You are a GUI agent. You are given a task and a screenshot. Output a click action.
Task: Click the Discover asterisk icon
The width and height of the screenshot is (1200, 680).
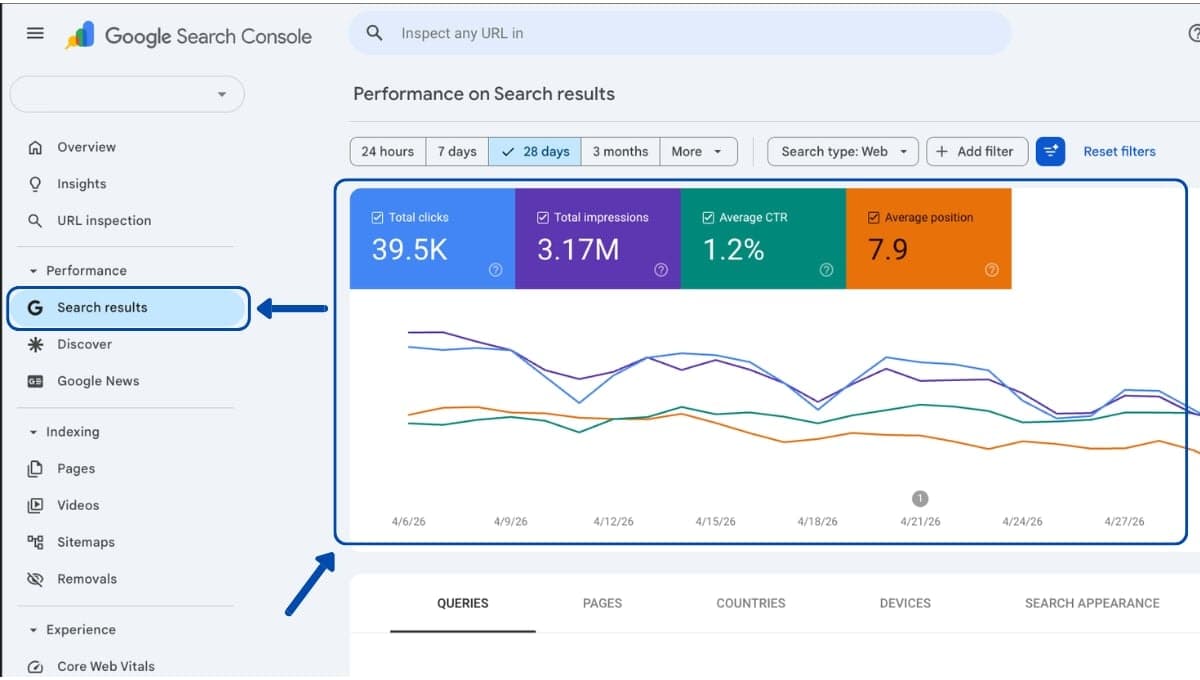click(x=35, y=344)
